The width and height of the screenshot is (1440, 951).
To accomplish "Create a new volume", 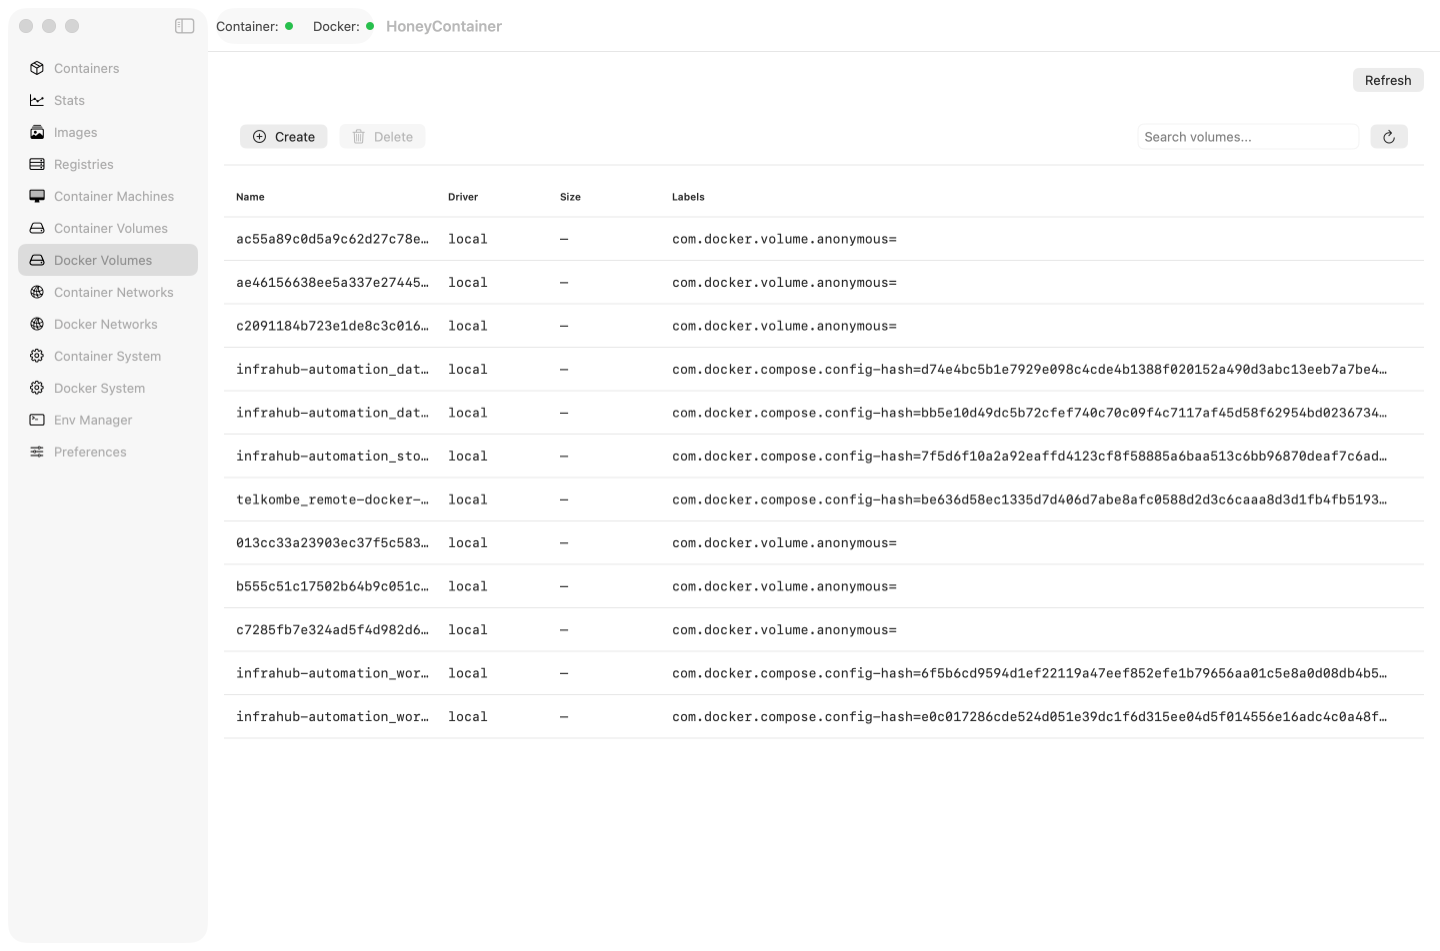I will [284, 137].
